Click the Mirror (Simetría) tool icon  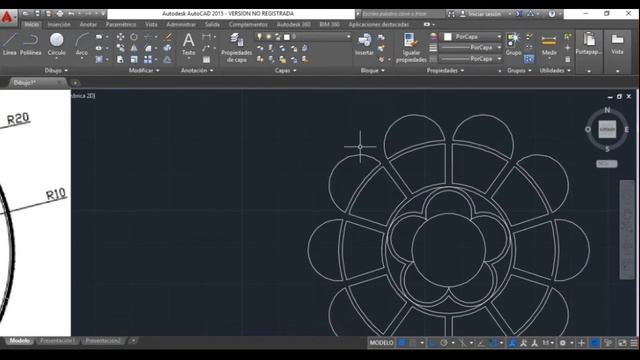(x=134, y=48)
